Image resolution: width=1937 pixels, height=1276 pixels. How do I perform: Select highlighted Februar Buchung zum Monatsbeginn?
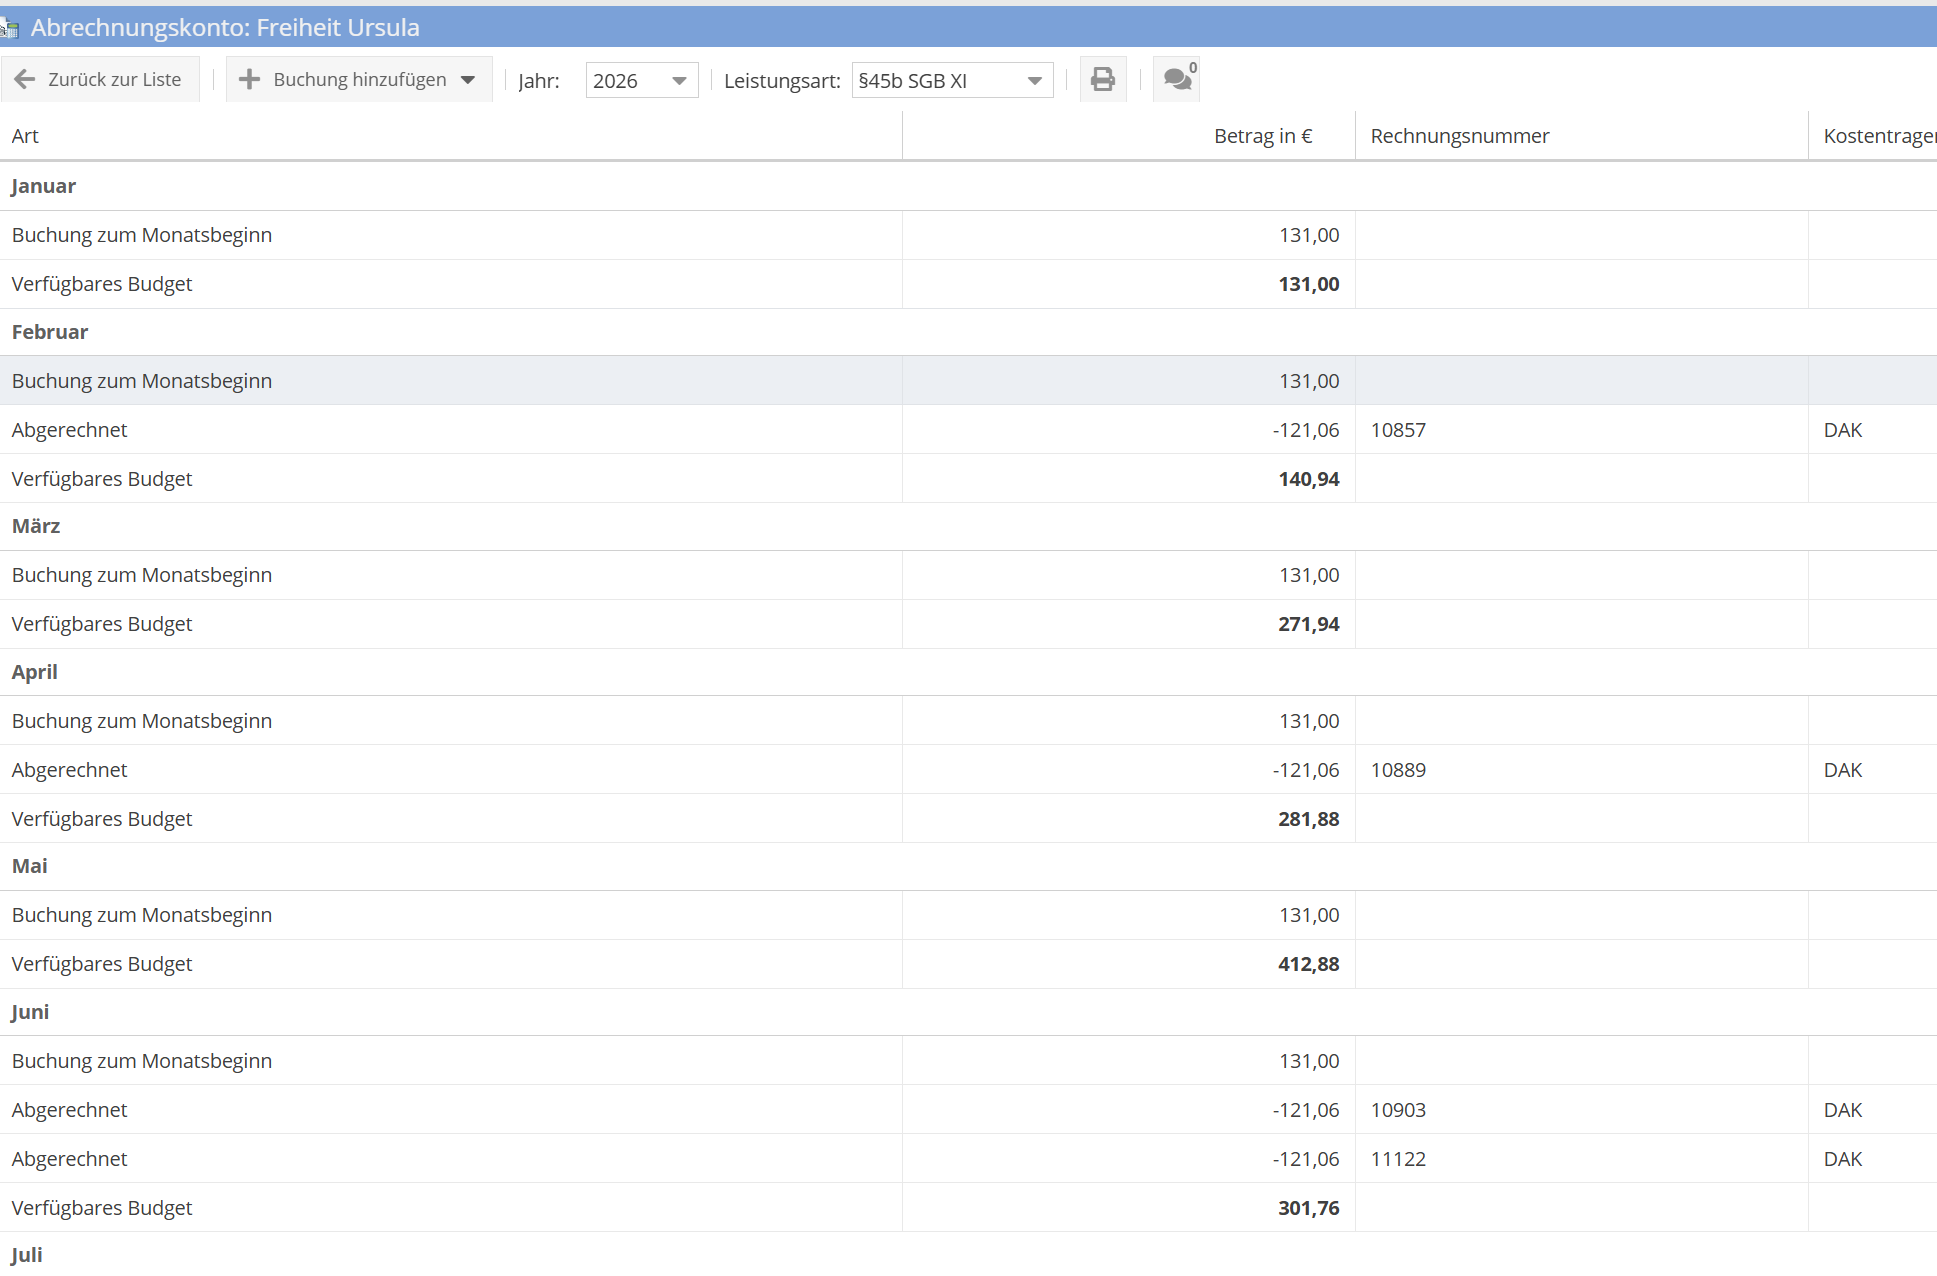tap(968, 381)
